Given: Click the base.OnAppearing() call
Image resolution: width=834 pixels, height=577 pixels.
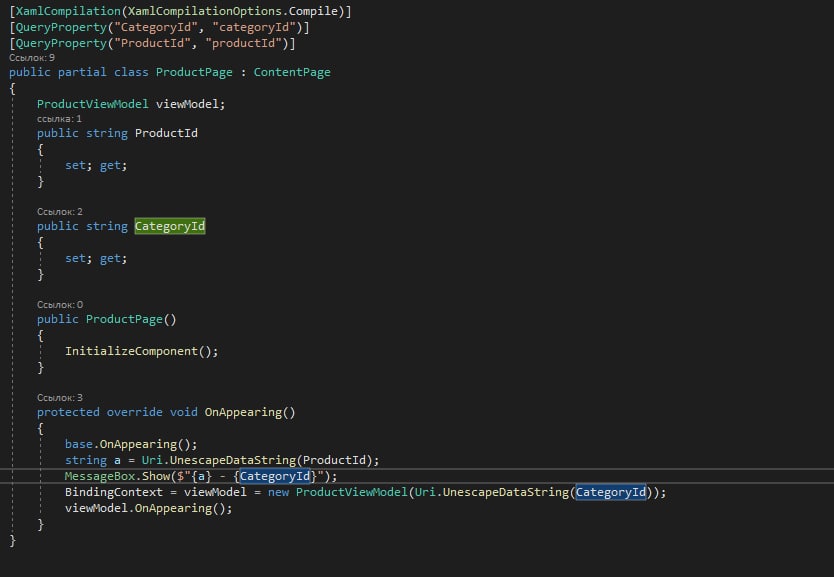Looking at the screenshot, I should (x=131, y=444).
